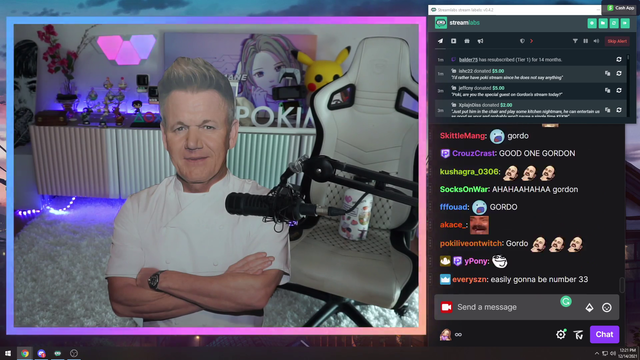640x360 pixels.
Task: Click the channel points avatar icon
Action: (x=445, y=335)
